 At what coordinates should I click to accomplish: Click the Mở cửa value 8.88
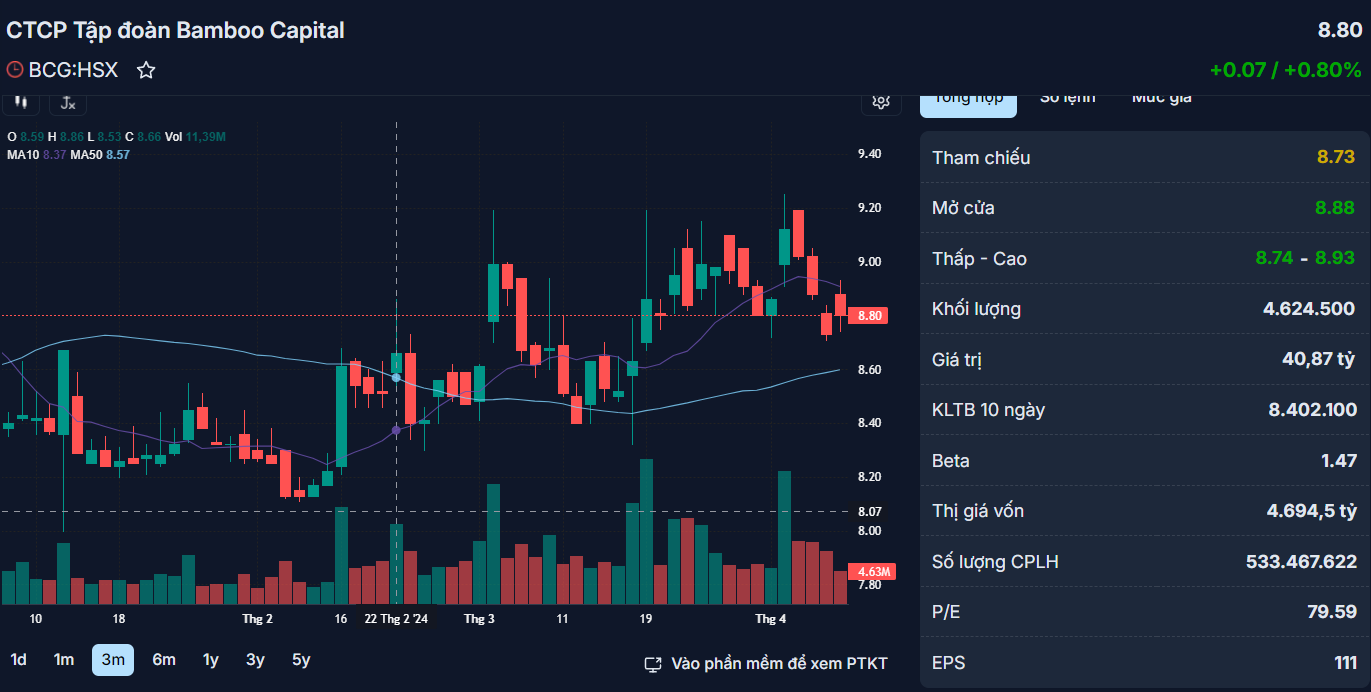[1336, 208]
